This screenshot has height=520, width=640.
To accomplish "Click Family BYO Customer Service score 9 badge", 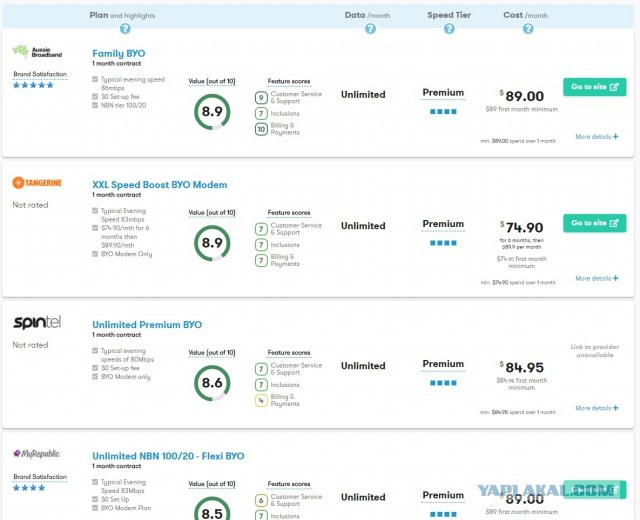I will (x=261, y=98).
